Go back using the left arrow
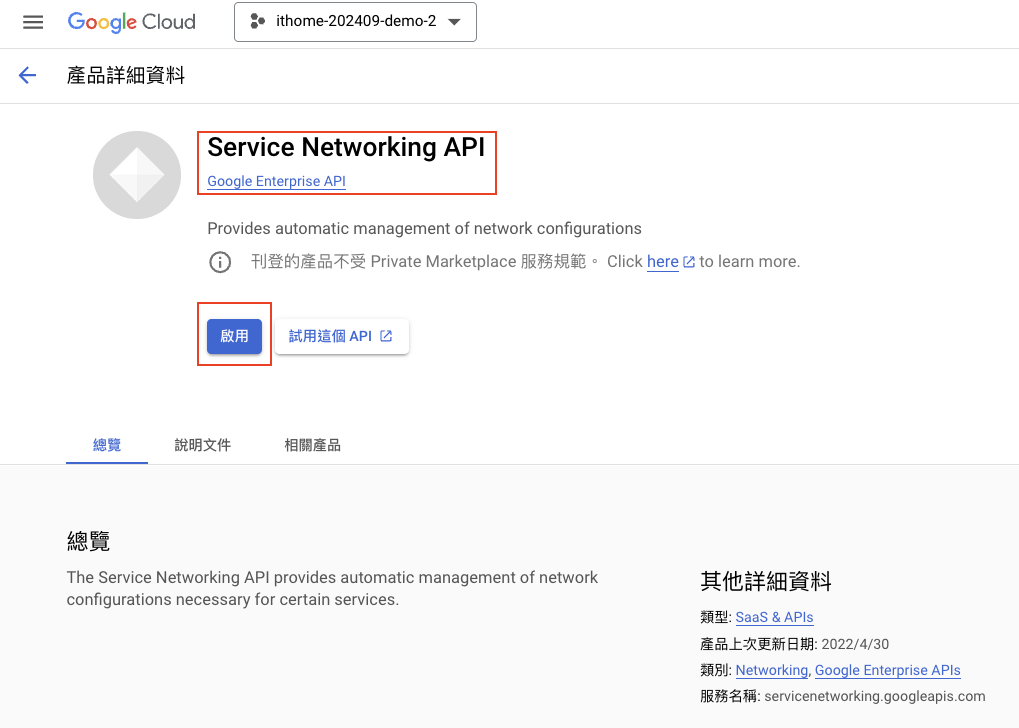 [27, 75]
